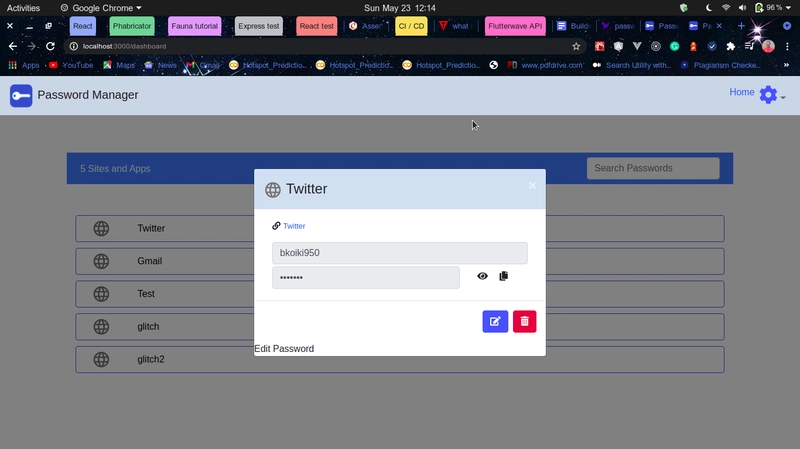This screenshot has width=800, height=449.
Task: Open the Twitter link in the modal
Action: click(x=294, y=226)
